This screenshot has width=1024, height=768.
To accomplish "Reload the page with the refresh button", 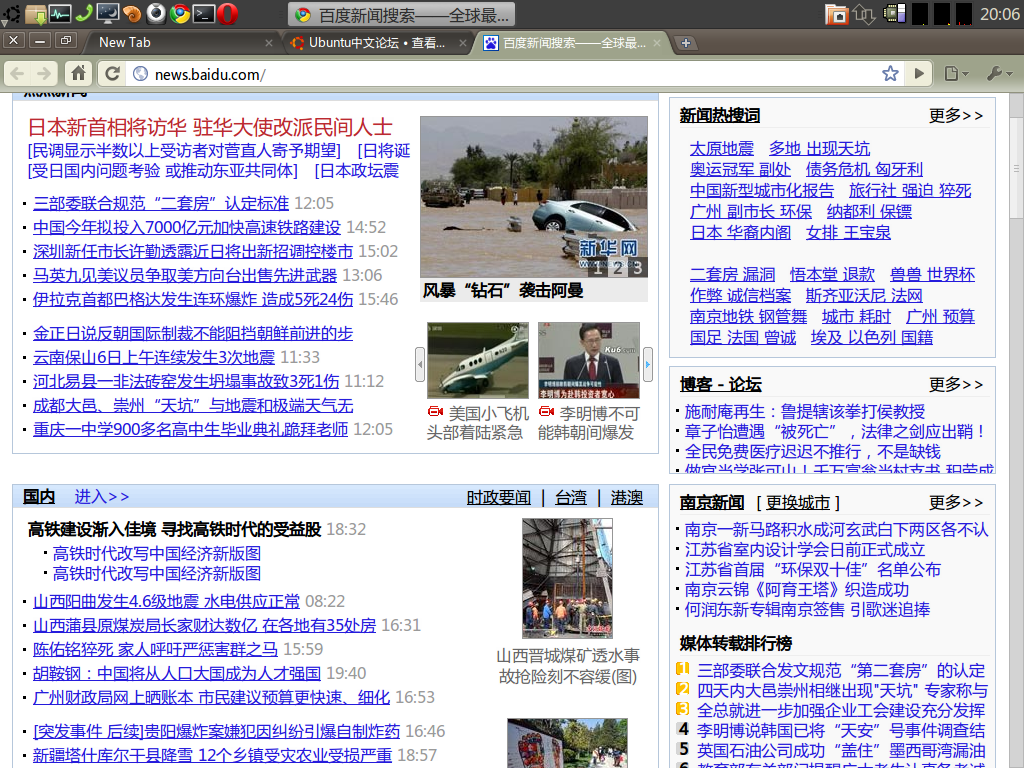I will point(112,74).
